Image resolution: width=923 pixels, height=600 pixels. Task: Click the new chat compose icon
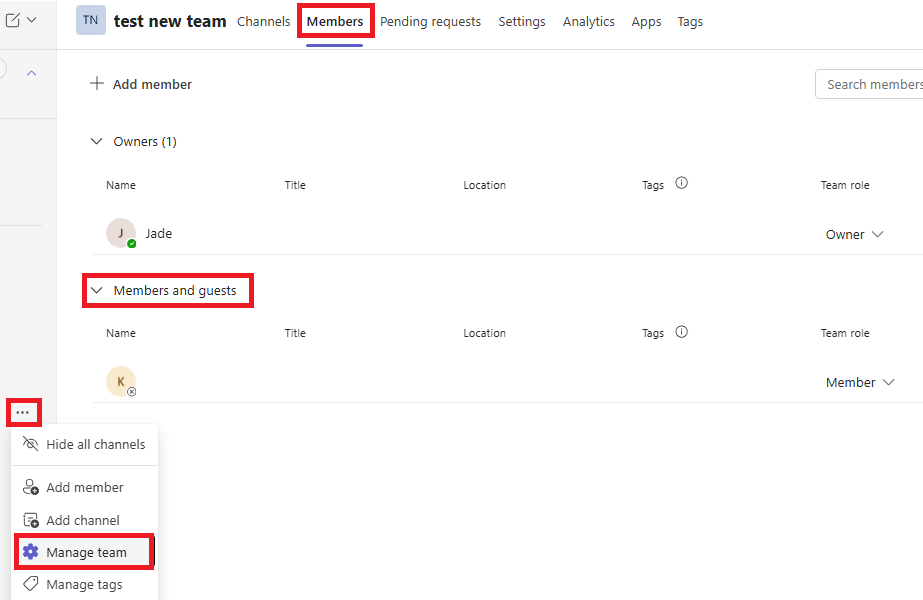(12, 20)
